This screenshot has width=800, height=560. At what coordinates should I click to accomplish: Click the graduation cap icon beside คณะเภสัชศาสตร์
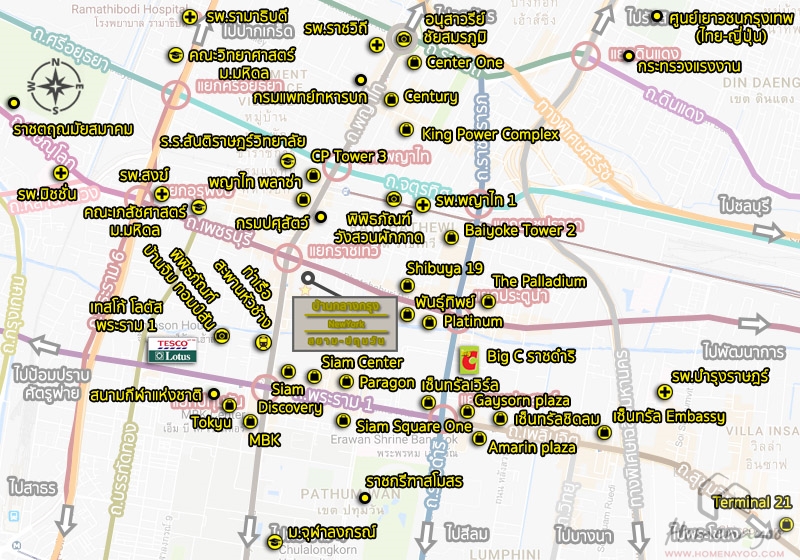coord(198,207)
